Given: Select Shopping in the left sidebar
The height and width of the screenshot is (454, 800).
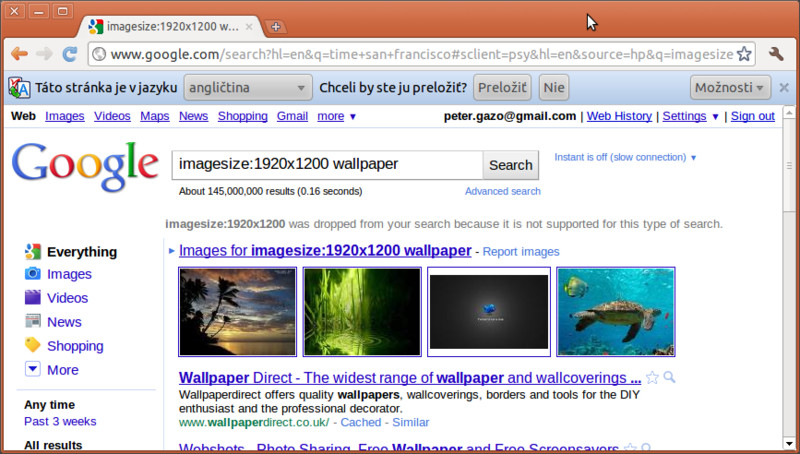Looking at the screenshot, I should pos(75,346).
